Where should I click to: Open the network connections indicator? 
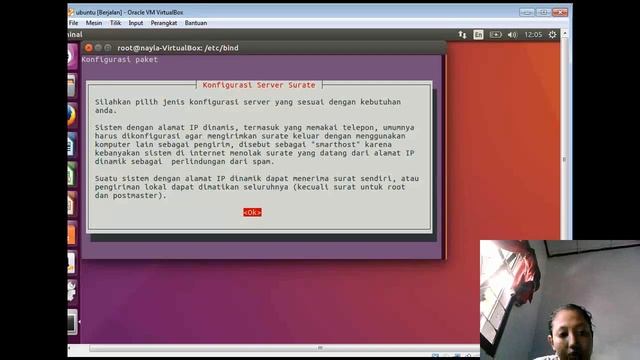click(x=462, y=35)
